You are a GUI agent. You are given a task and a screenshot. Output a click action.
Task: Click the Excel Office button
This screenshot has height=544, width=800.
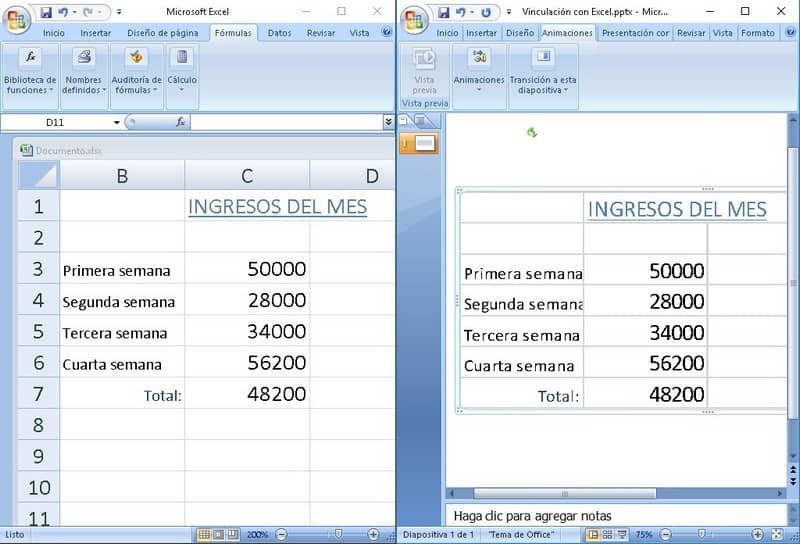coord(16,20)
